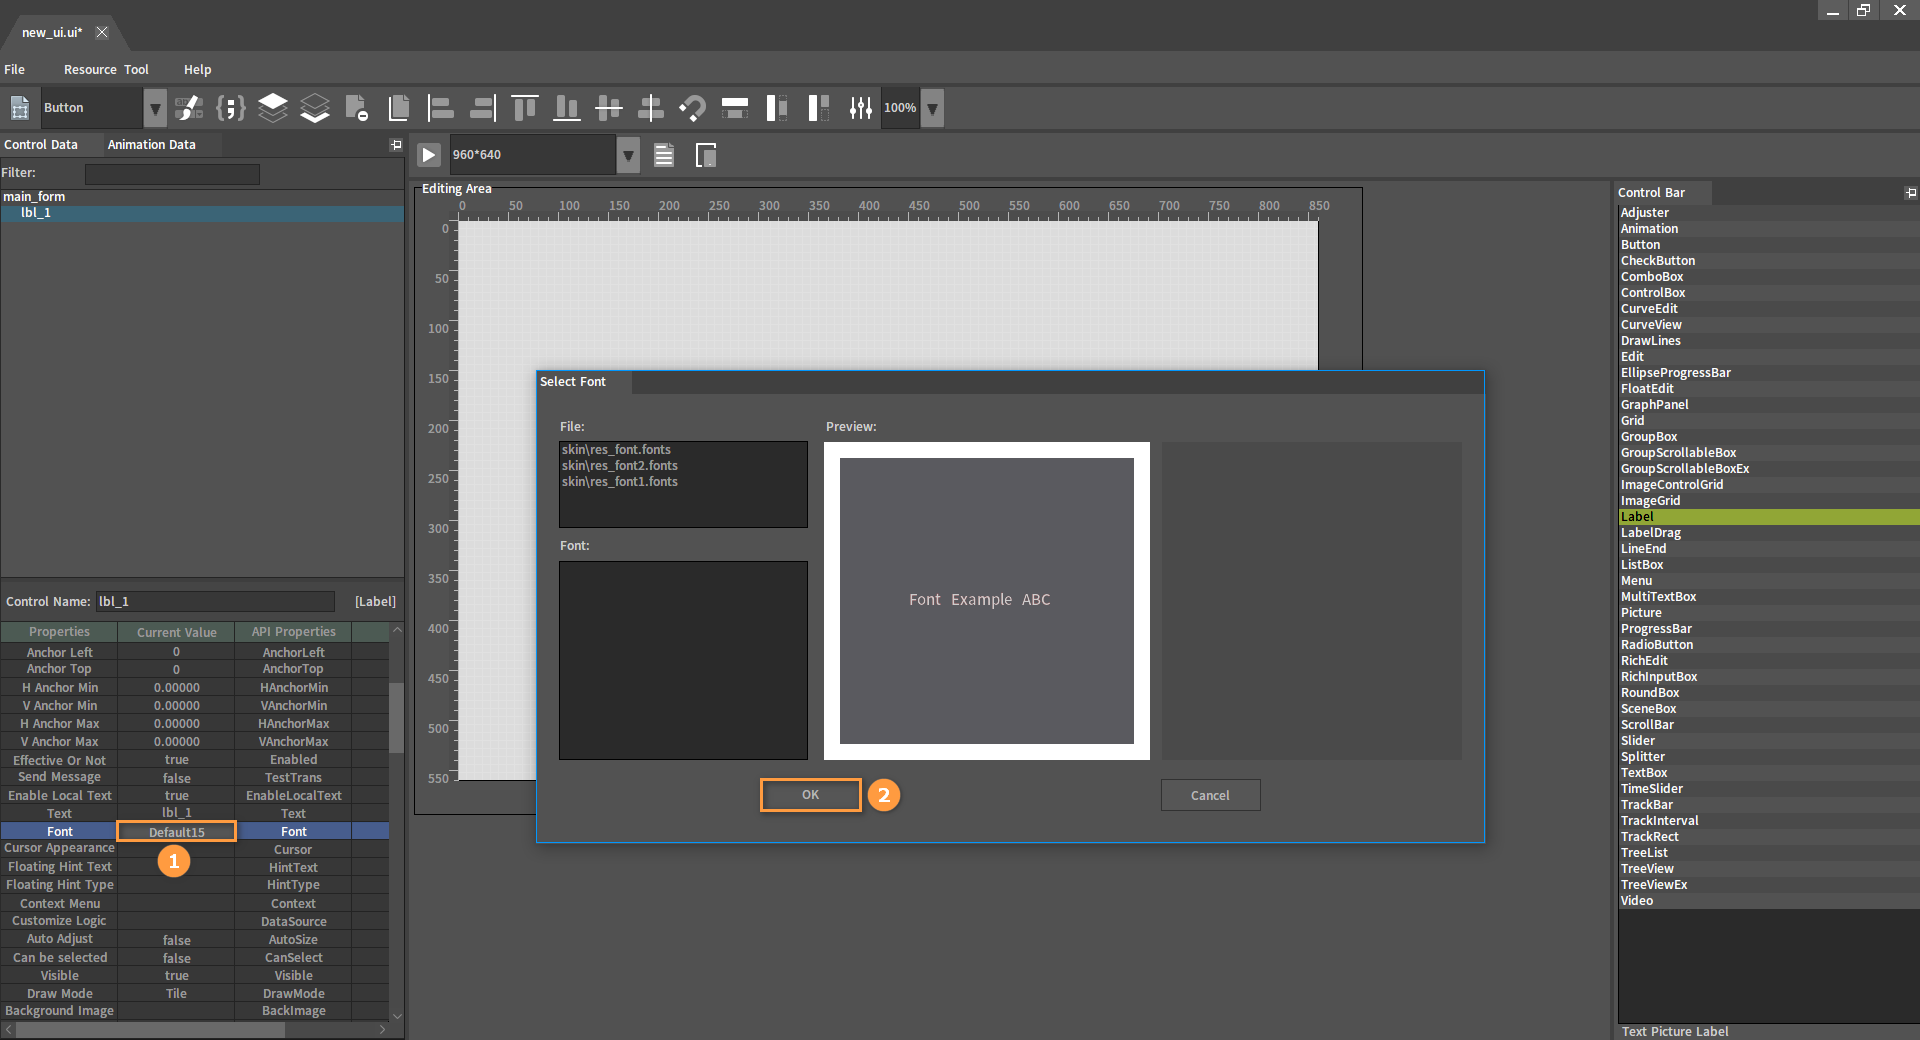Click the Control Name field lbl_1
This screenshot has height=1040, width=1920.
point(215,601)
